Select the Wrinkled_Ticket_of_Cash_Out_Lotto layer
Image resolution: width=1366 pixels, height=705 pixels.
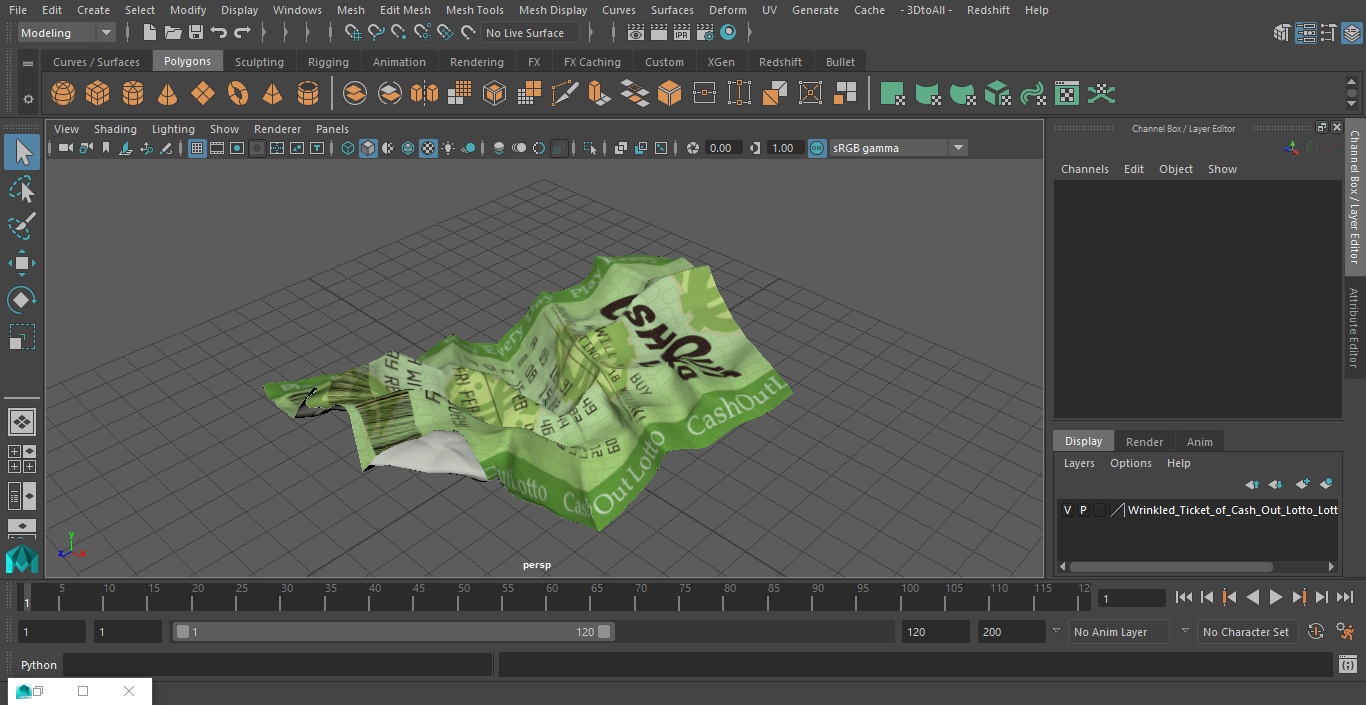point(1232,510)
